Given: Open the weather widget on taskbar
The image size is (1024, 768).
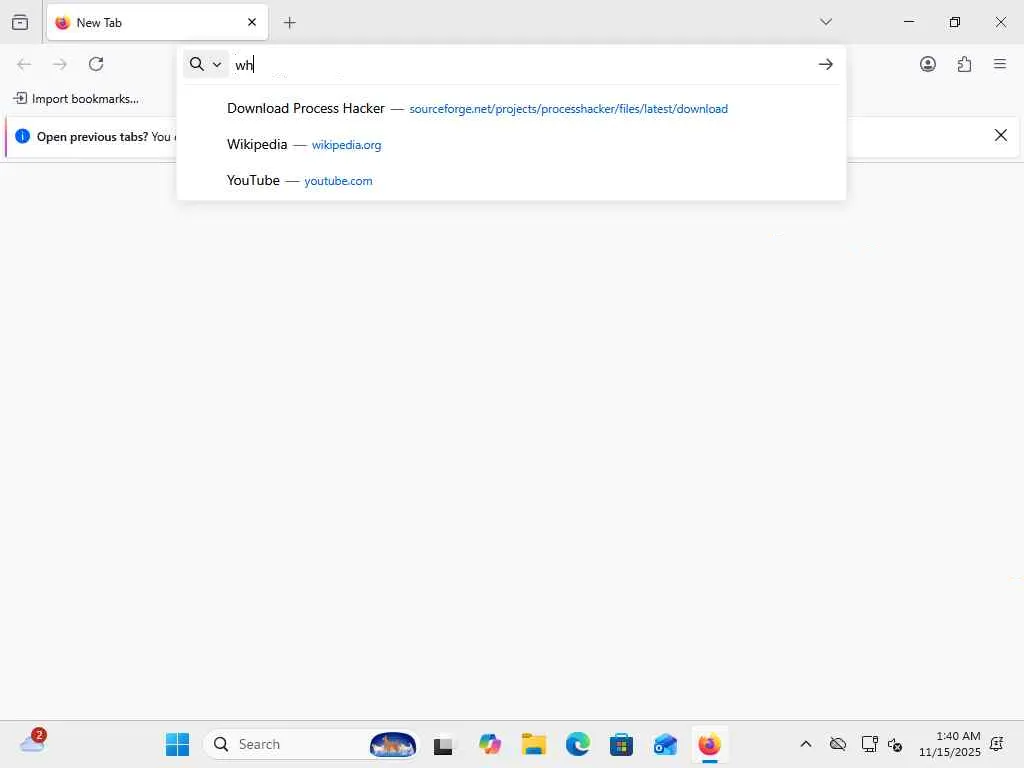Looking at the screenshot, I should (x=33, y=743).
